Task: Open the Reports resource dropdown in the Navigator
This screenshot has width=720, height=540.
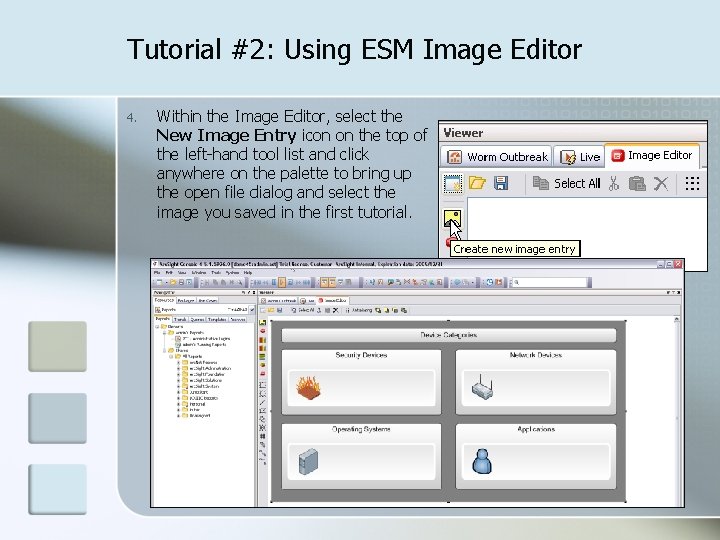Action: (252, 309)
